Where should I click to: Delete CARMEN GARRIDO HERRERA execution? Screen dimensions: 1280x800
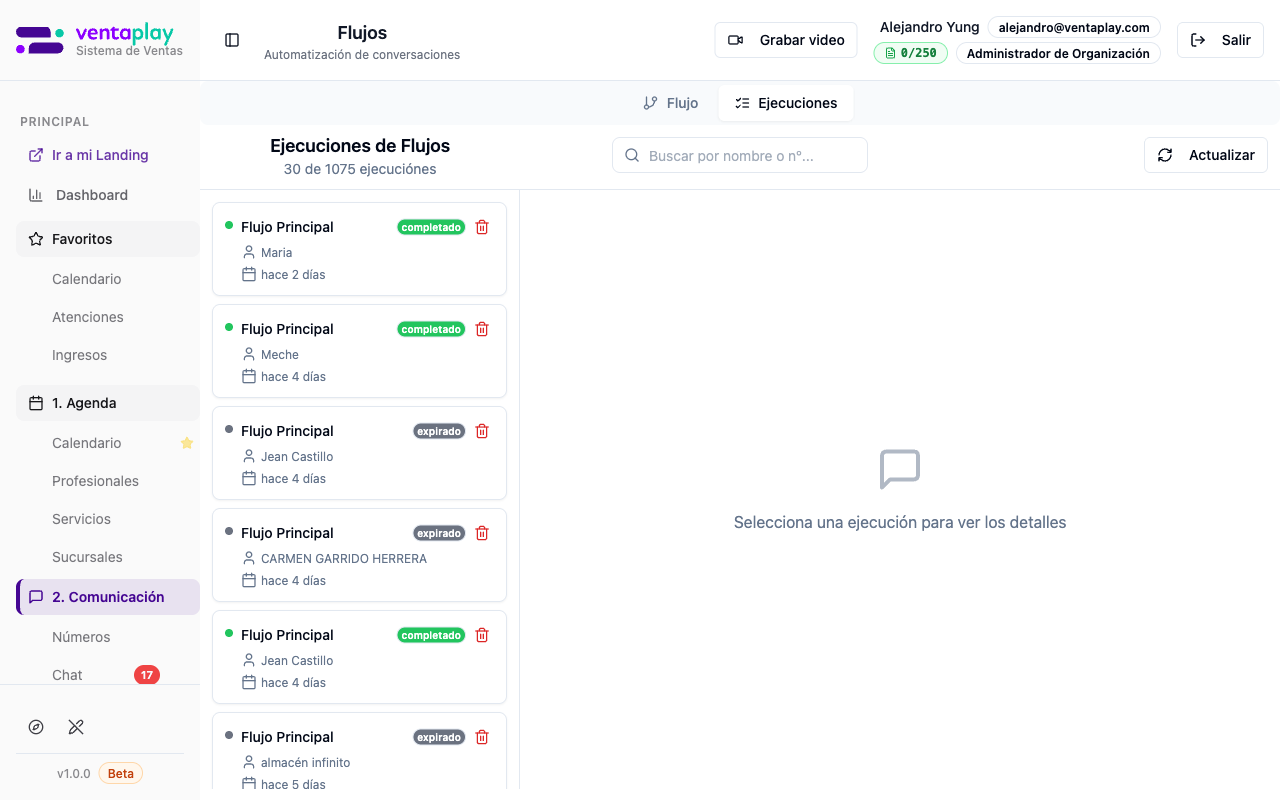point(482,533)
